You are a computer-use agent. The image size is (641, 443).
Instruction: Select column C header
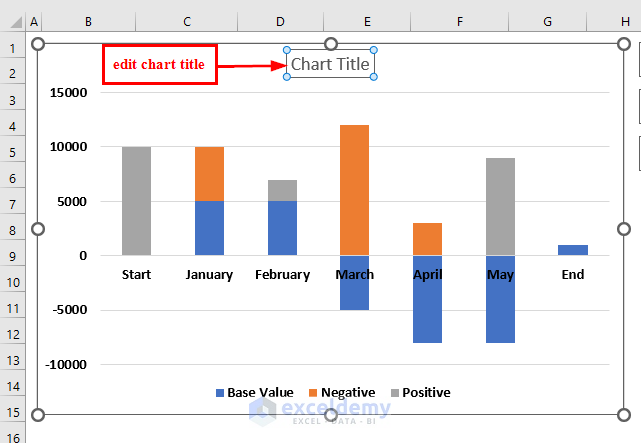[x=187, y=21]
